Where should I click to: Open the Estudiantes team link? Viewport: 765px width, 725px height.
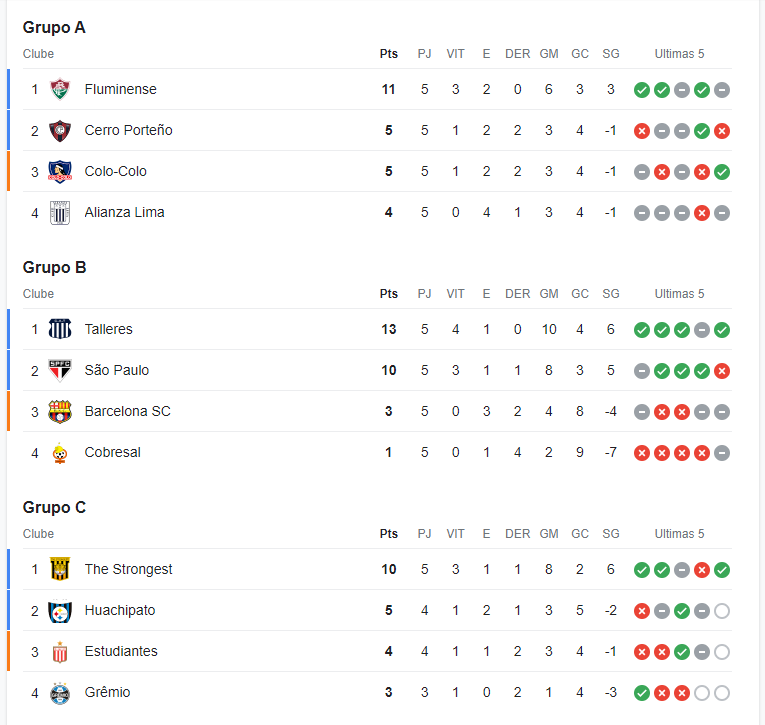click(121, 651)
